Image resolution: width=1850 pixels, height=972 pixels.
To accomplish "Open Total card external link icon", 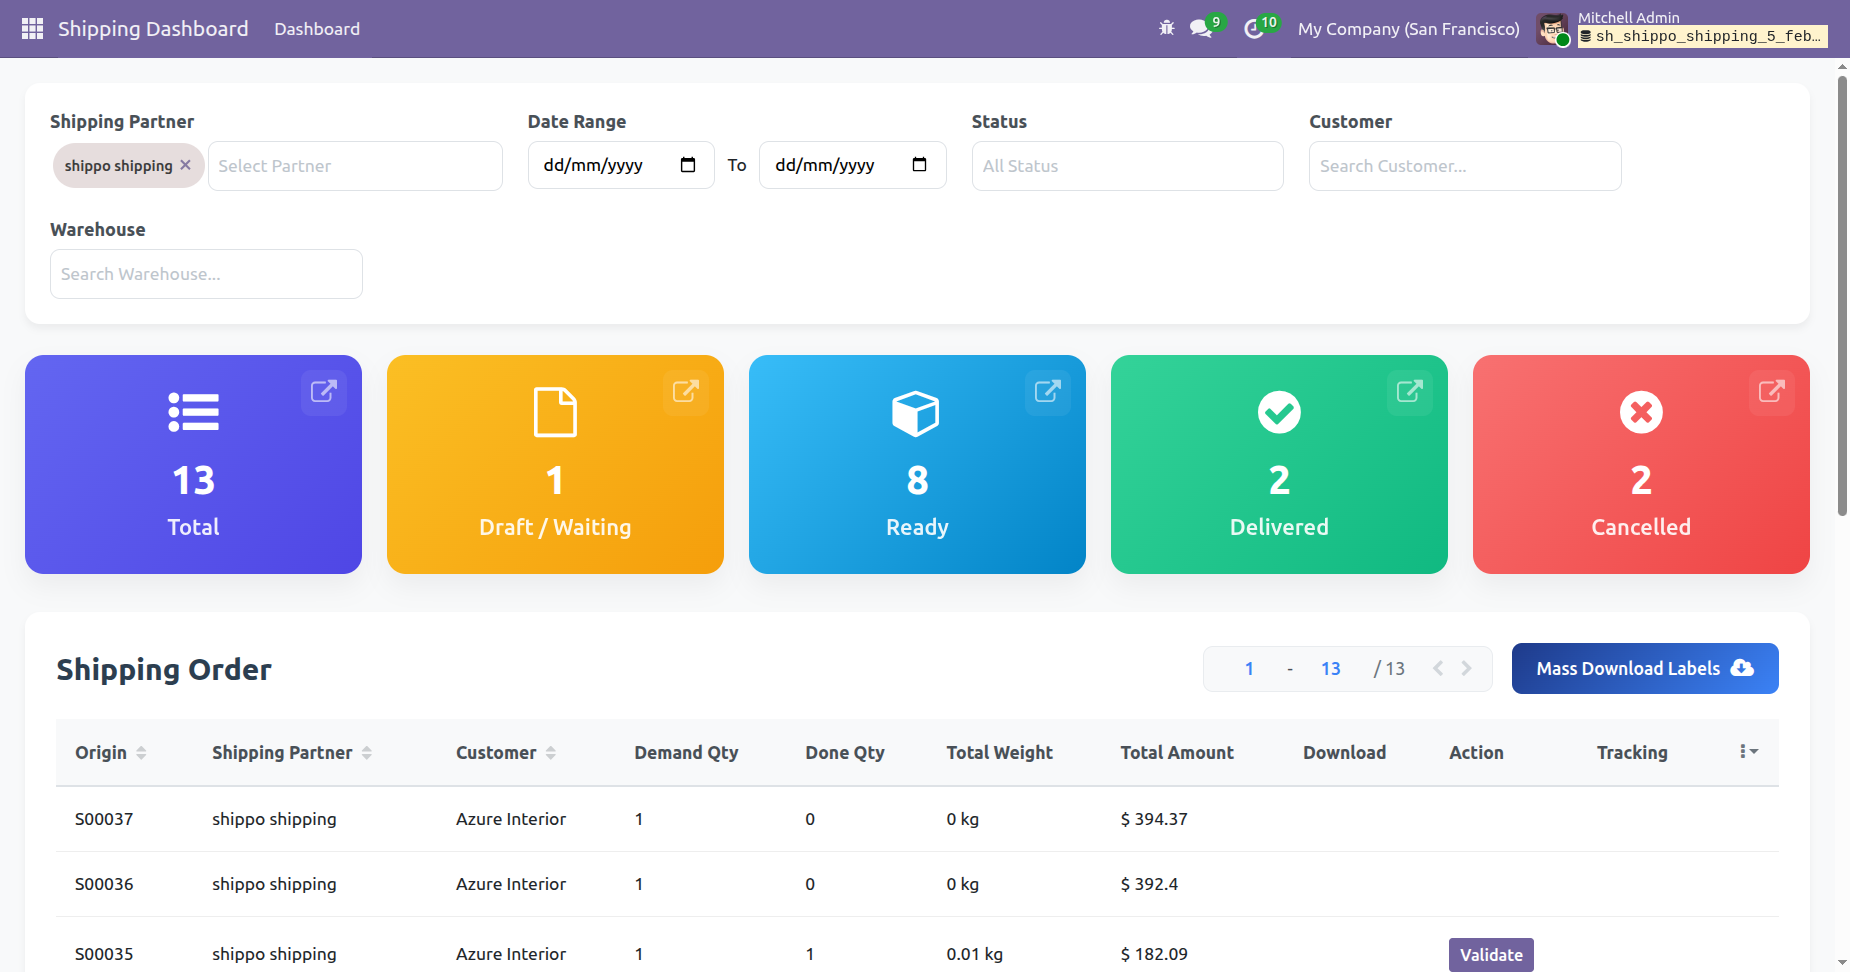I will pos(323,391).
